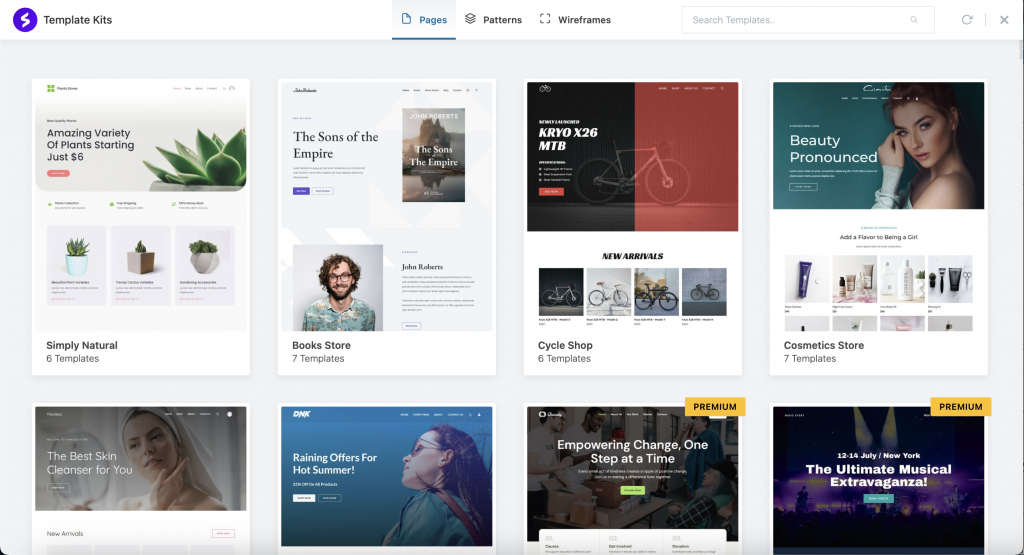Viewport: 1024px width, 555px height.
Task: Switch to the Pages tab
Action: pyautogui.click(x=424, y=20)
